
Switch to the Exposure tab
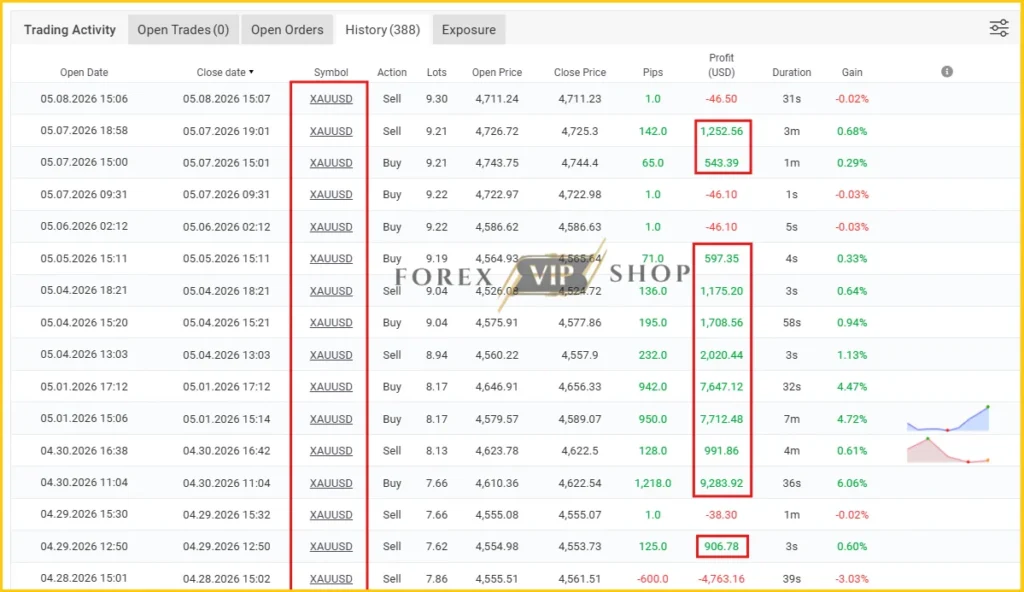tap(469, 29)
